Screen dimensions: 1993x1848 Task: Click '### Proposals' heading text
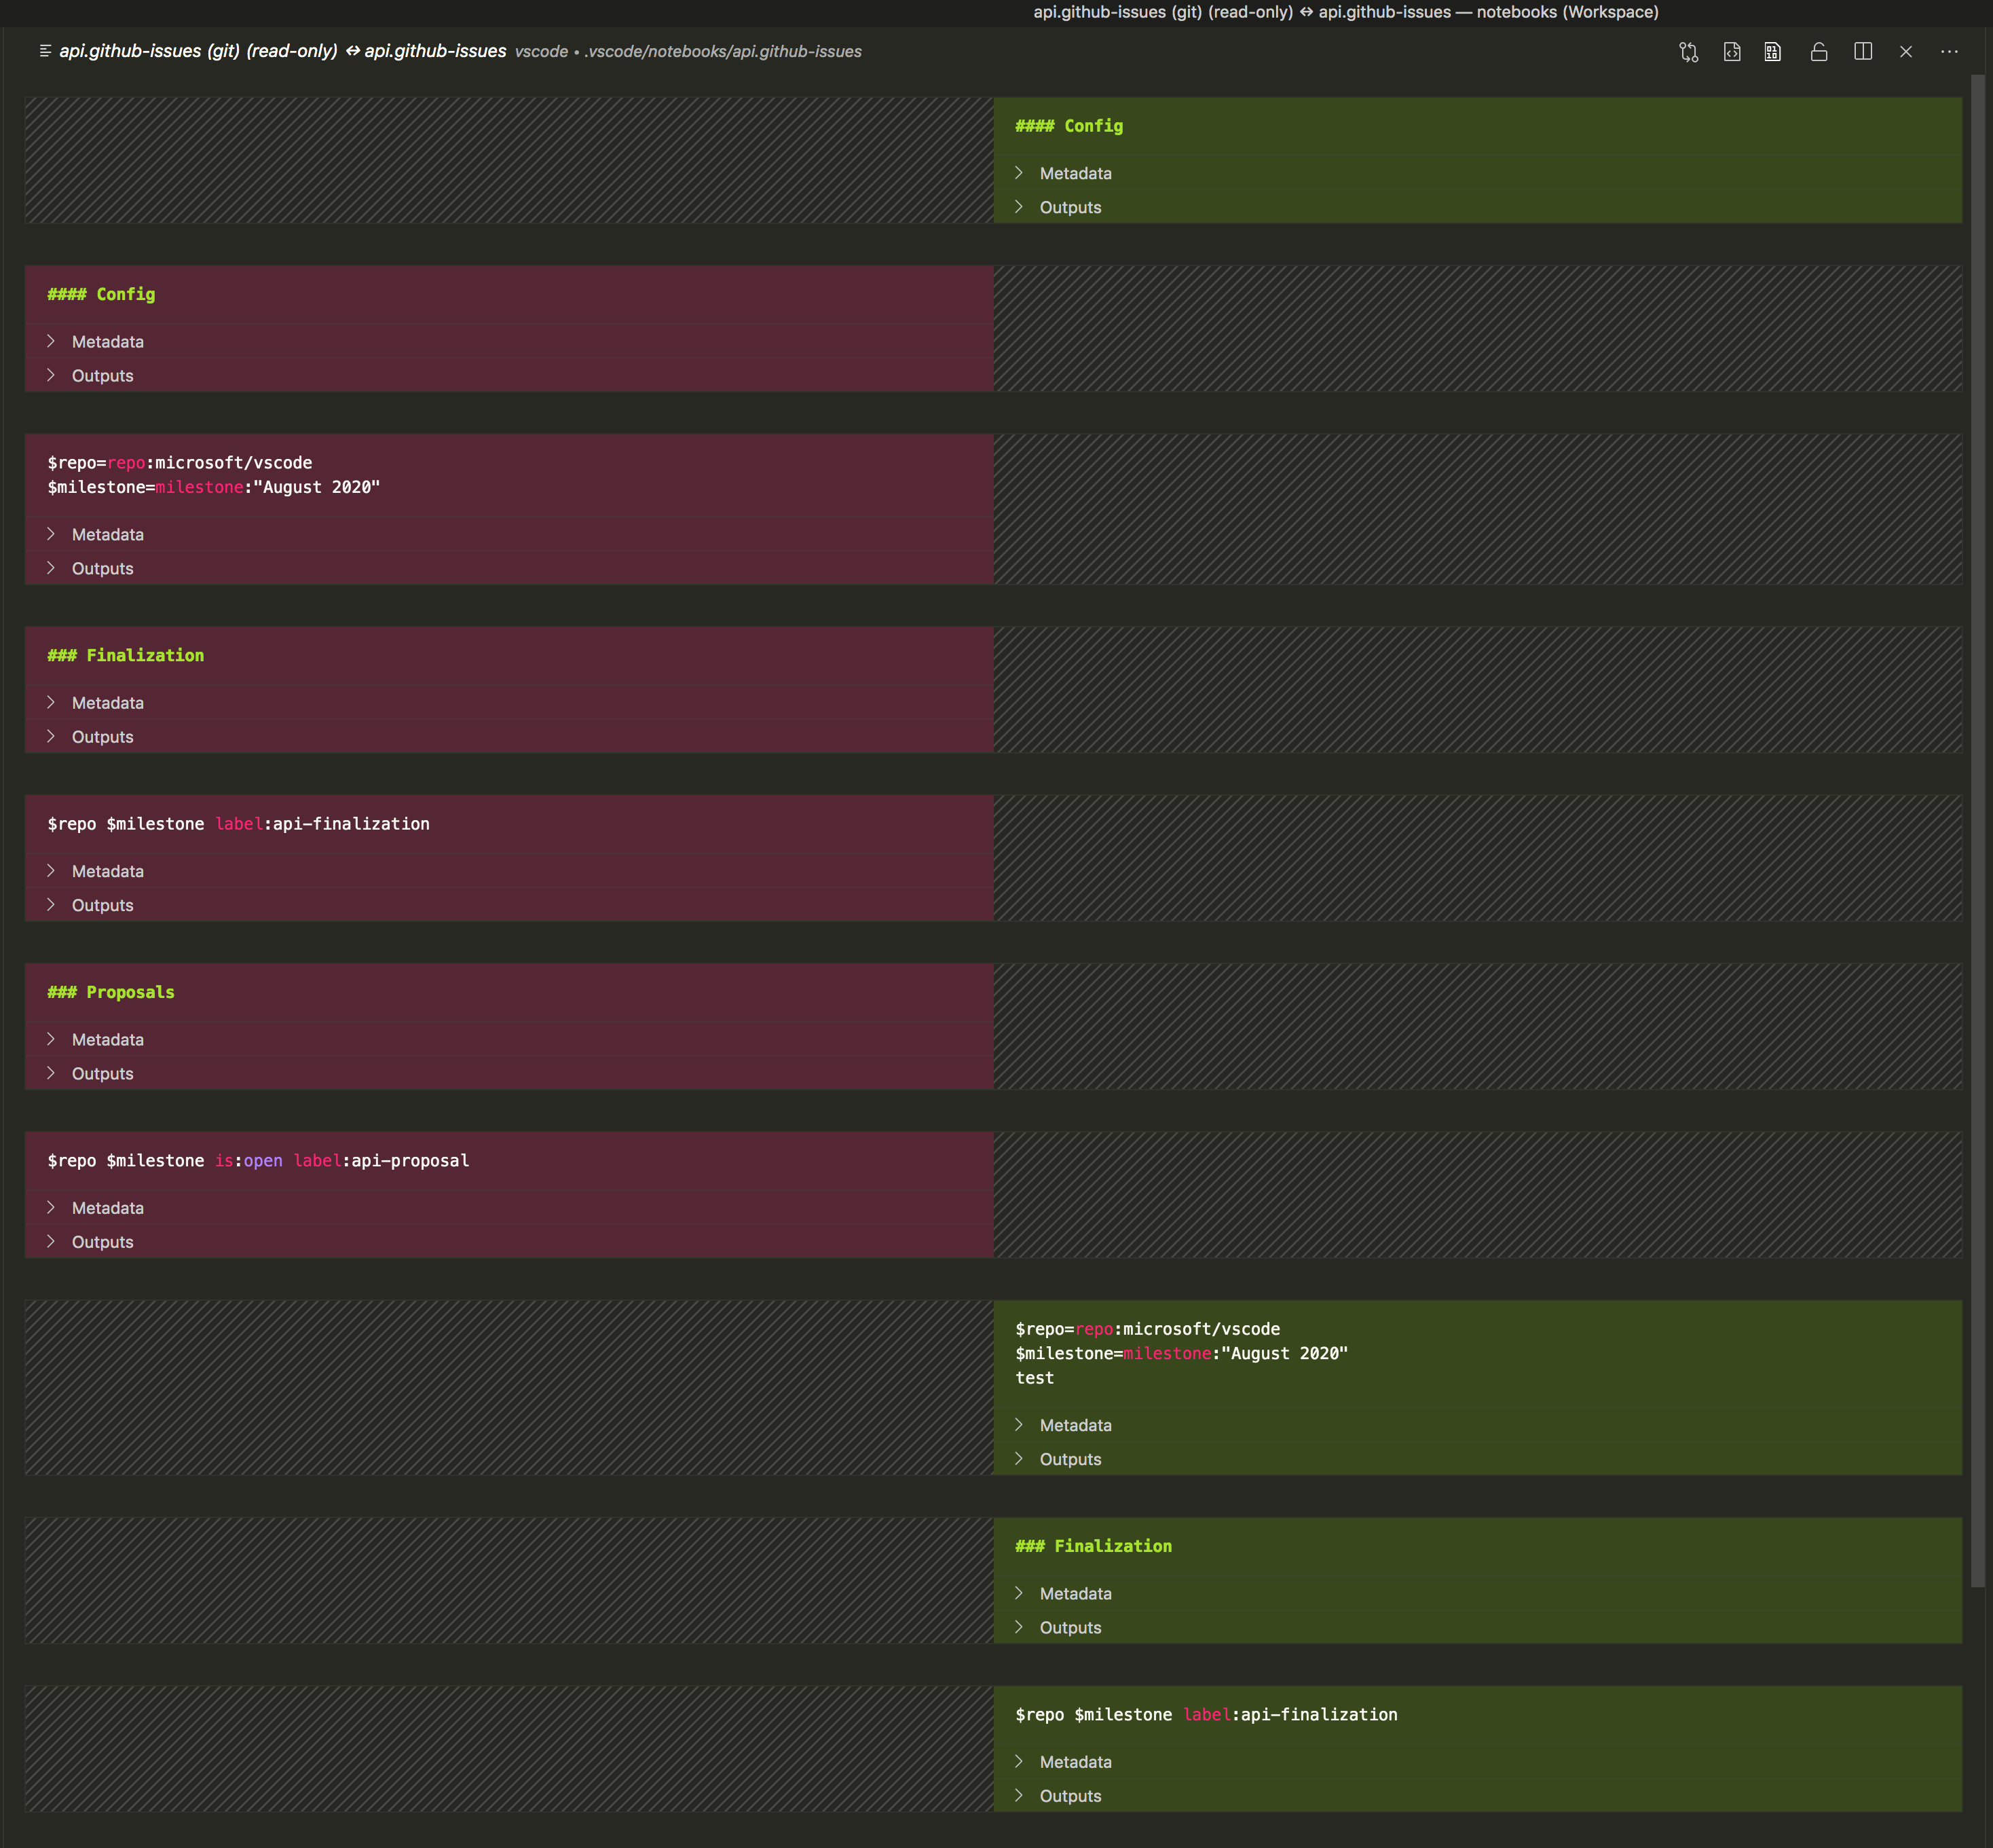pos(111,992)
